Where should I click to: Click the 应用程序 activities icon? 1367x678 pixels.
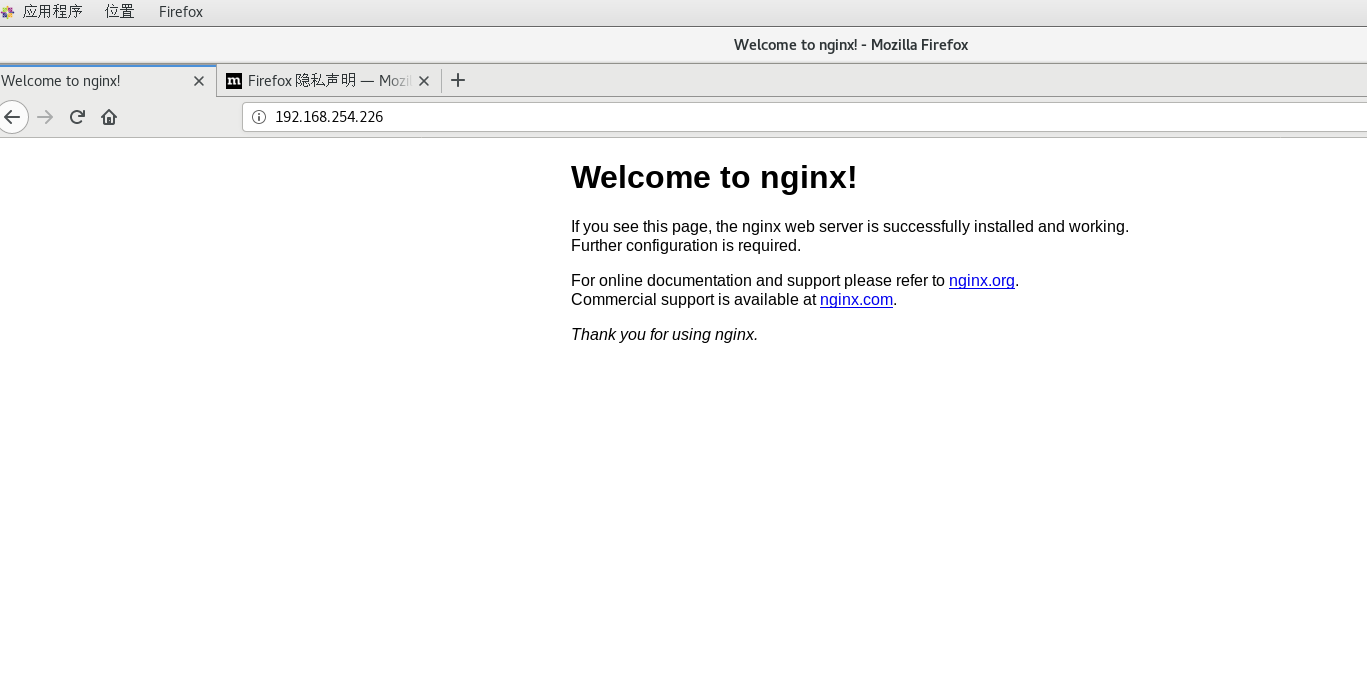(x=8, y=12)
